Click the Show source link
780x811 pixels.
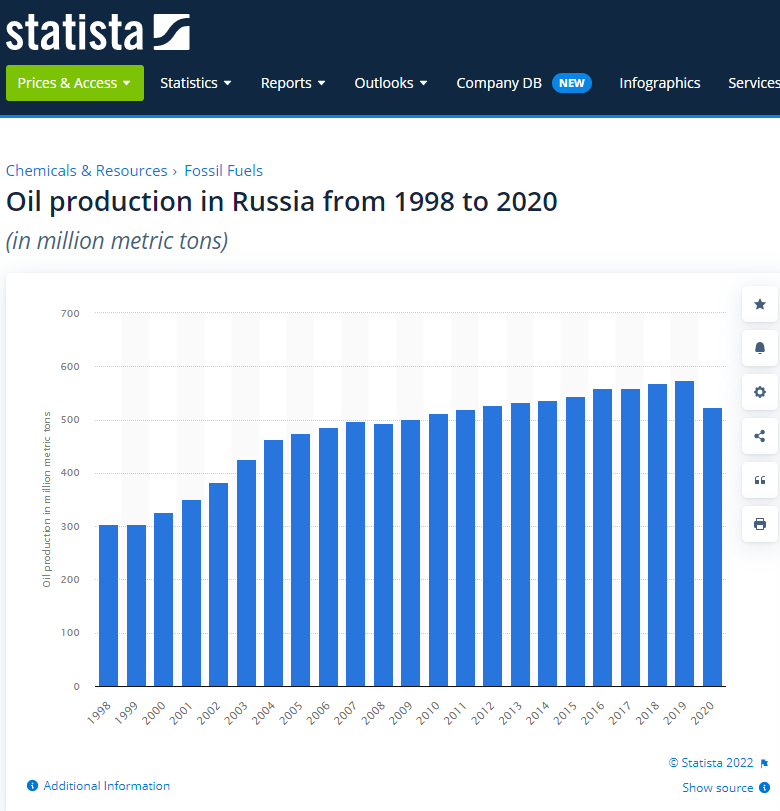click(x=718, y=788)
